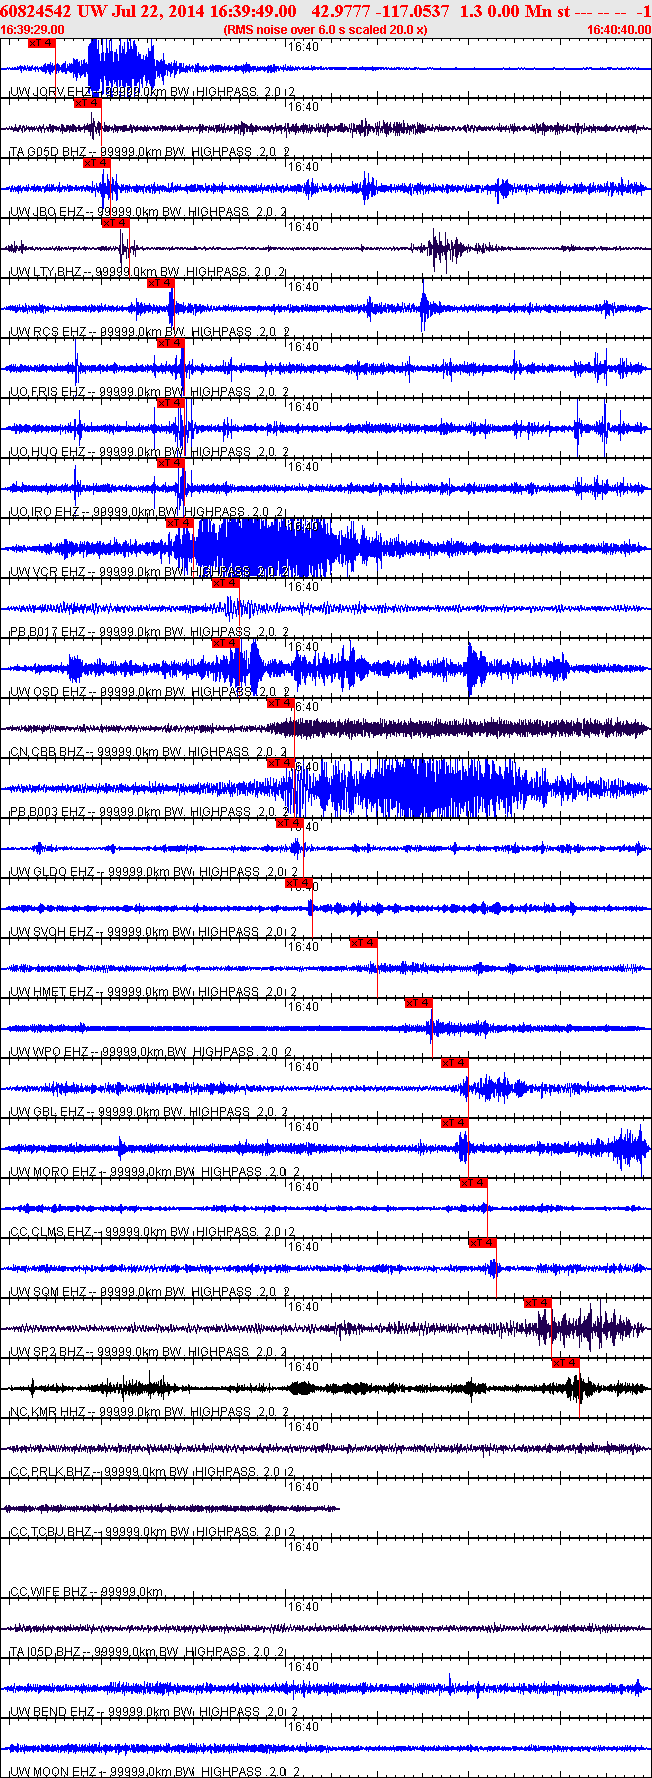Image resolution: width=652 pixels, height=1778 pixels.
Task: Select the 'UO HUO EHZ' station label
Action: (x=48, y=452)
